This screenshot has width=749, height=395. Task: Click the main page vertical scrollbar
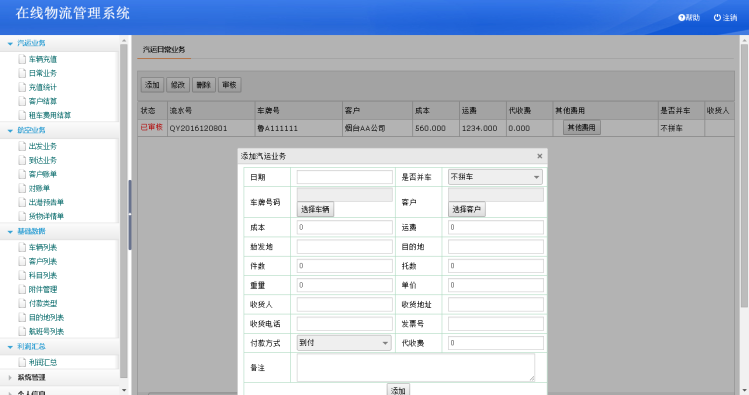[744, 177]
